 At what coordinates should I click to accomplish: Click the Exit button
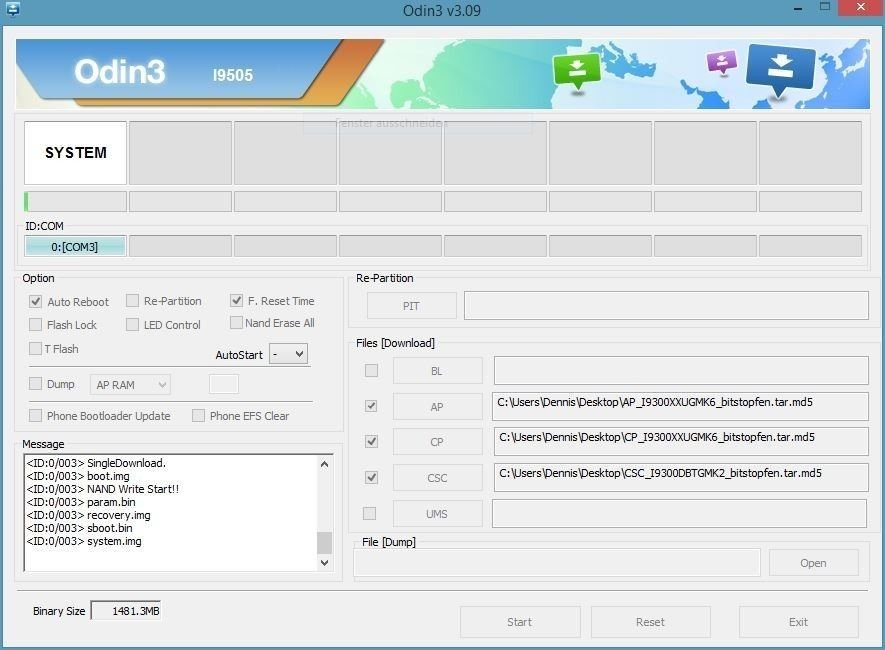click(x=799, y=622)
